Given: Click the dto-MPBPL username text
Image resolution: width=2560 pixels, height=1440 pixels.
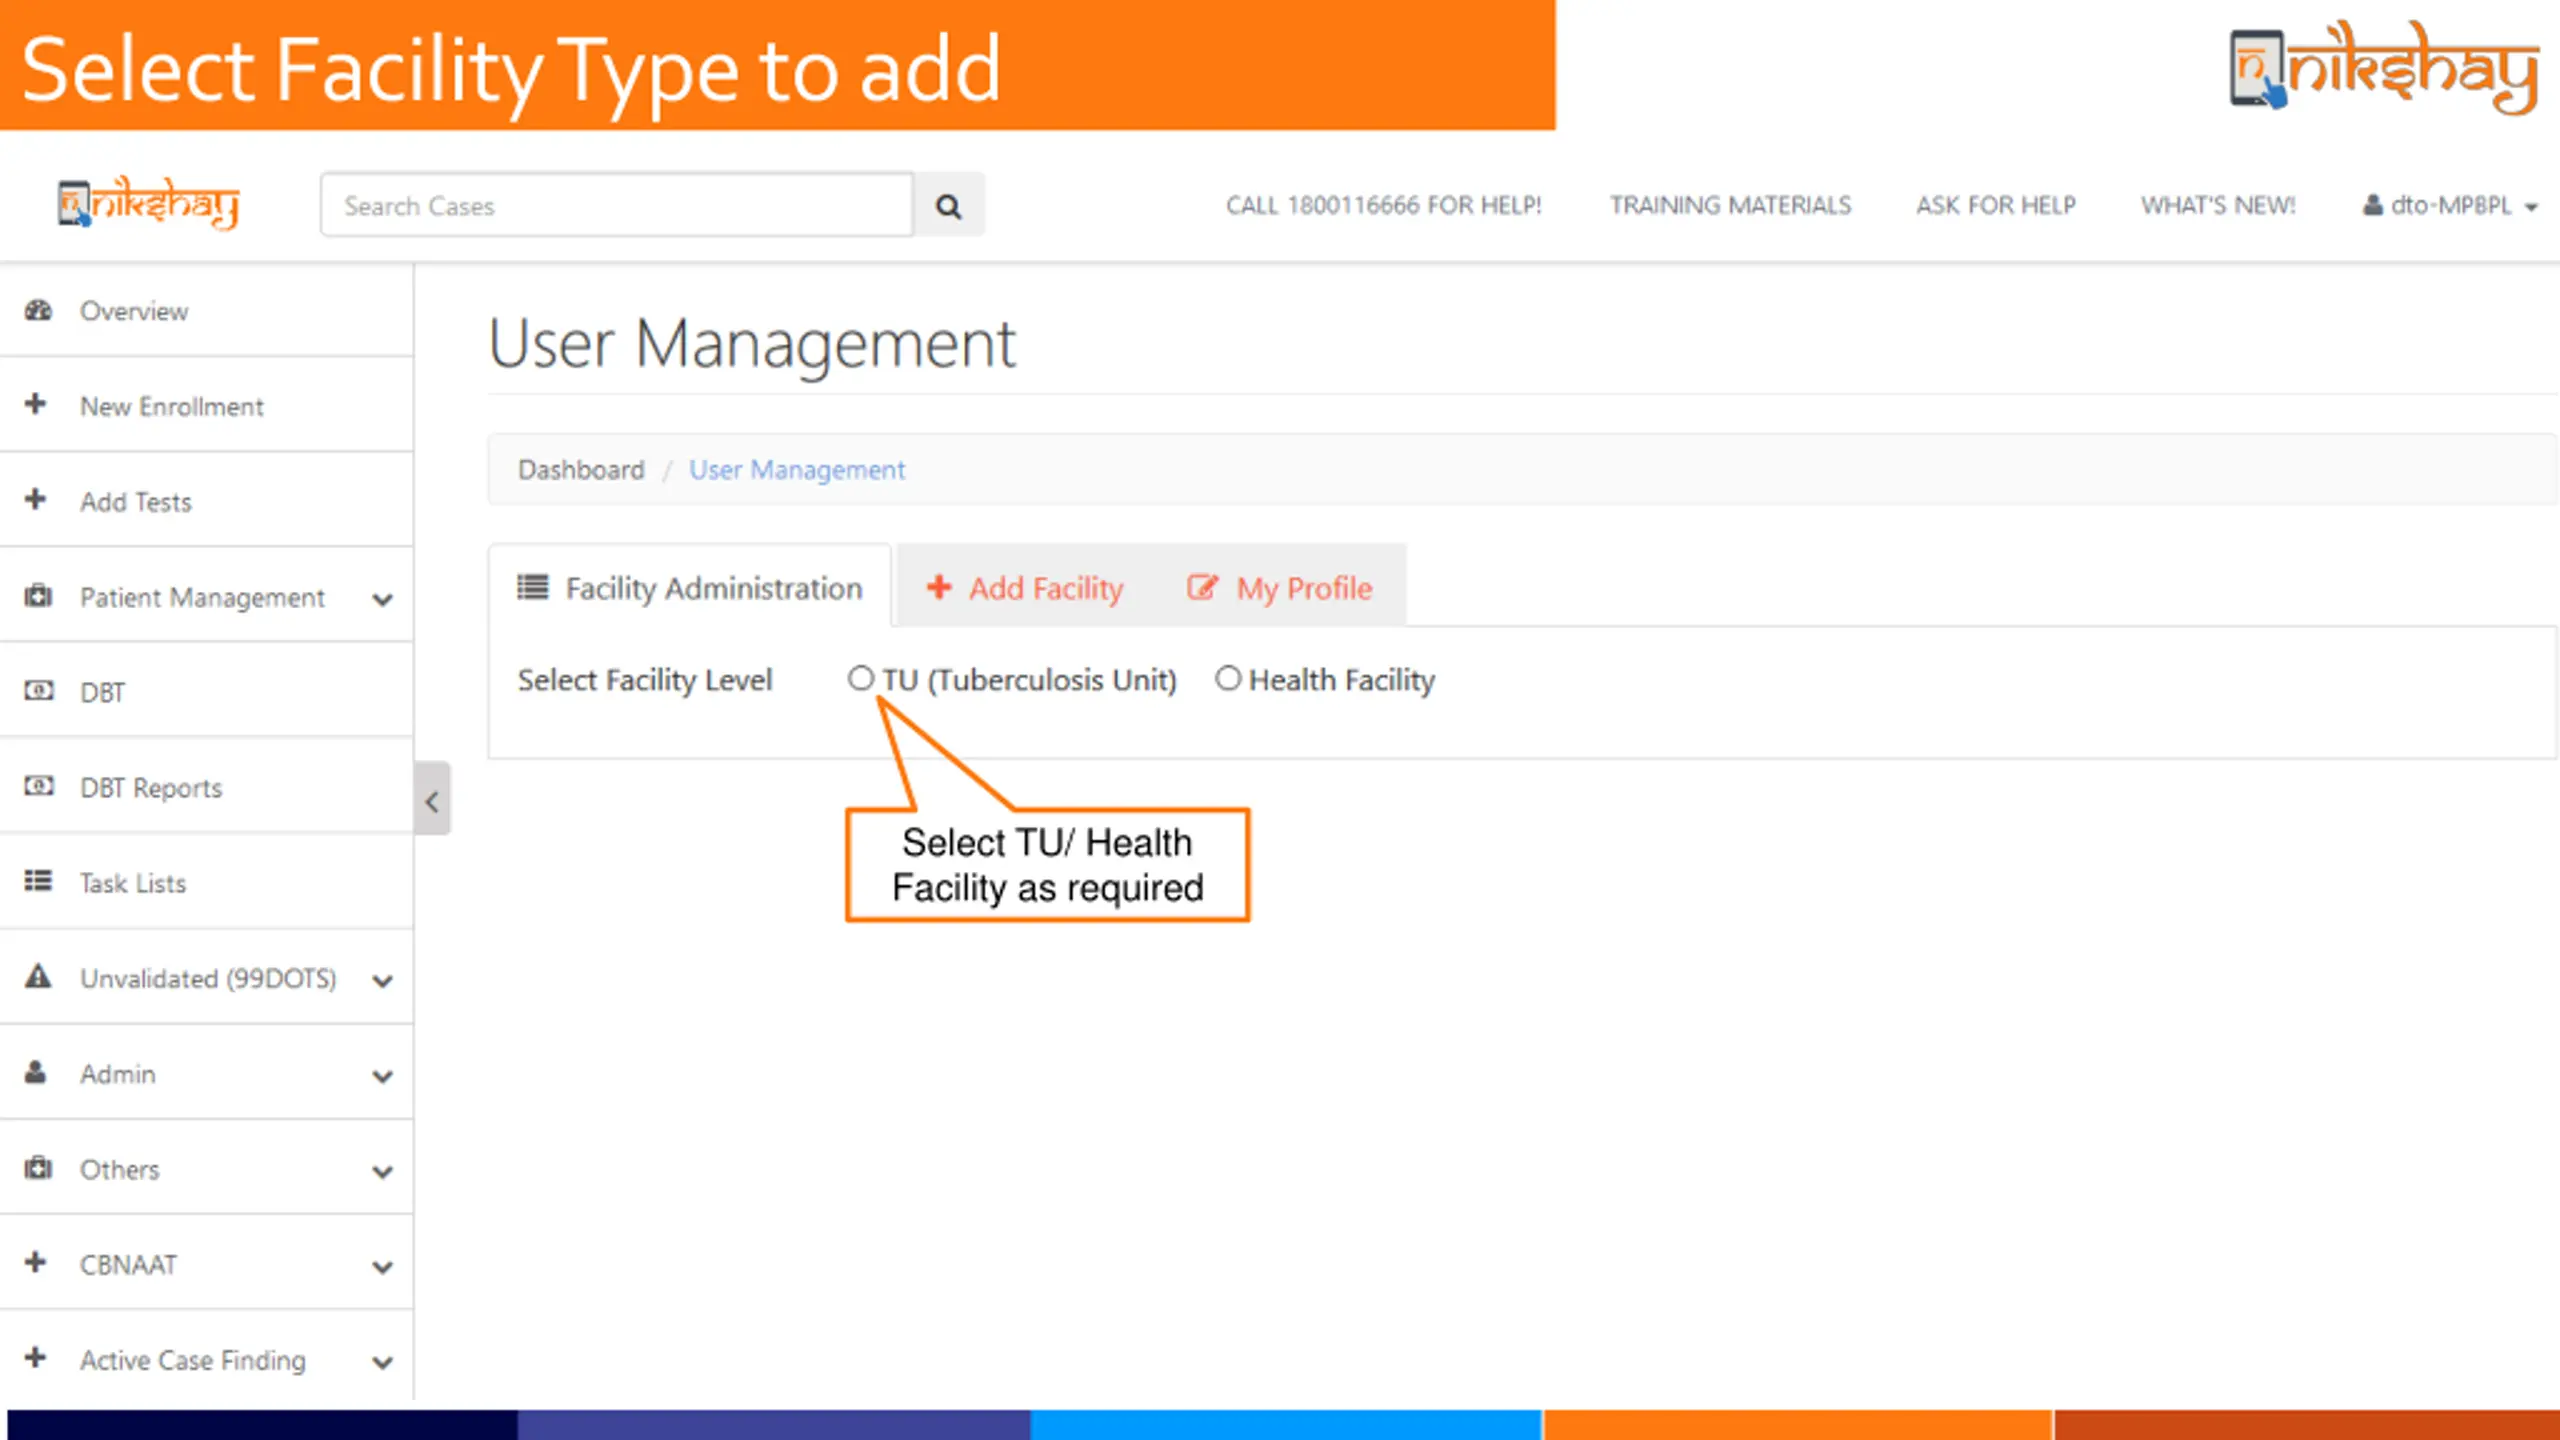Looking at the screenshot, I should (x=2451, y=205).
